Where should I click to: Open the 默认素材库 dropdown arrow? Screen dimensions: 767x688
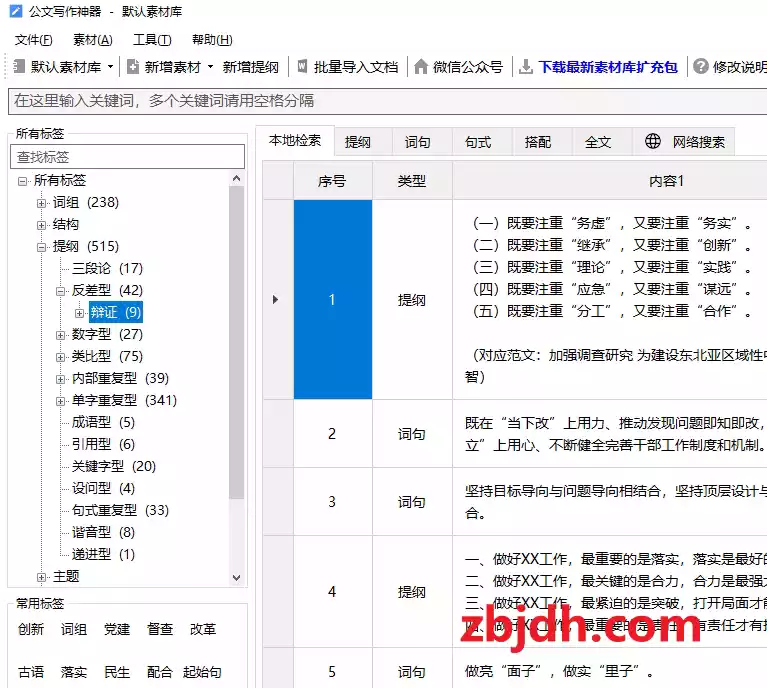tap(109, 68)
